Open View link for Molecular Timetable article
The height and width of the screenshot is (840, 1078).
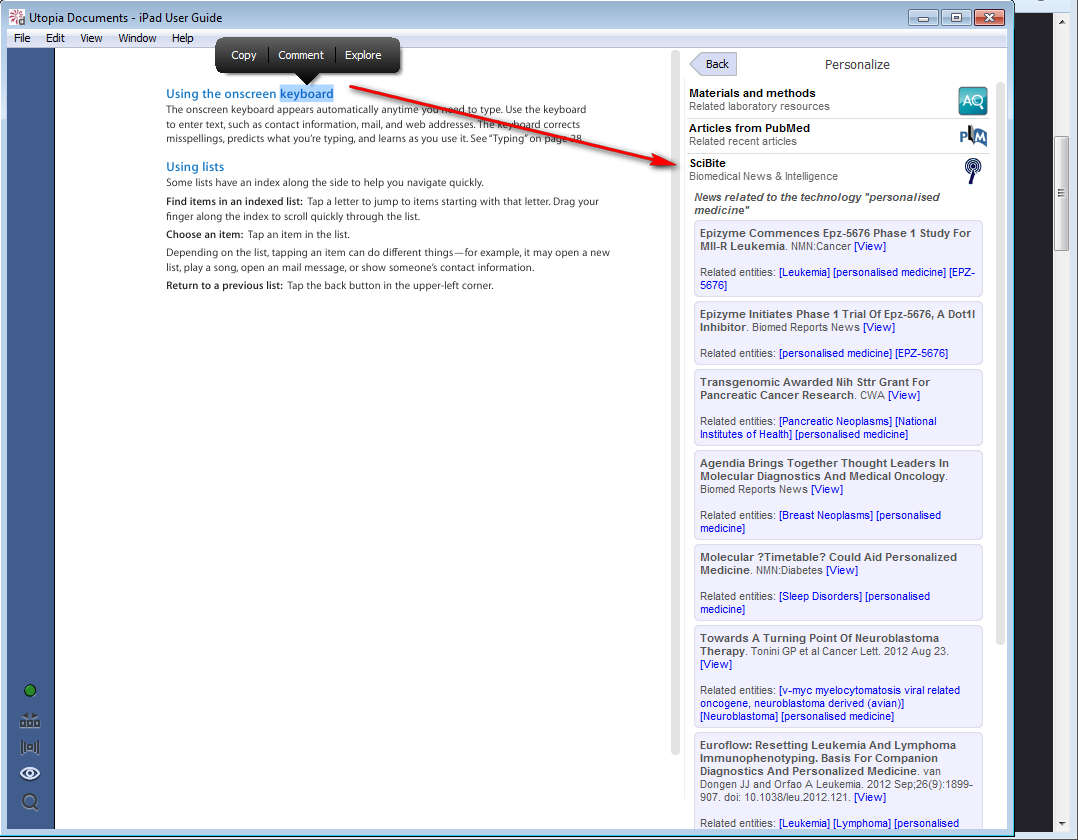842,571
